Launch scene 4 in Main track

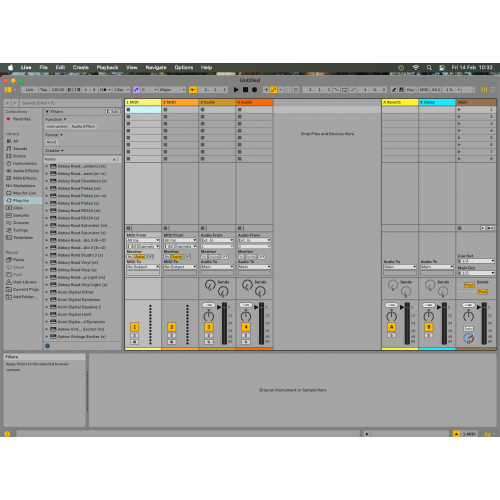[x=459, y=130]
